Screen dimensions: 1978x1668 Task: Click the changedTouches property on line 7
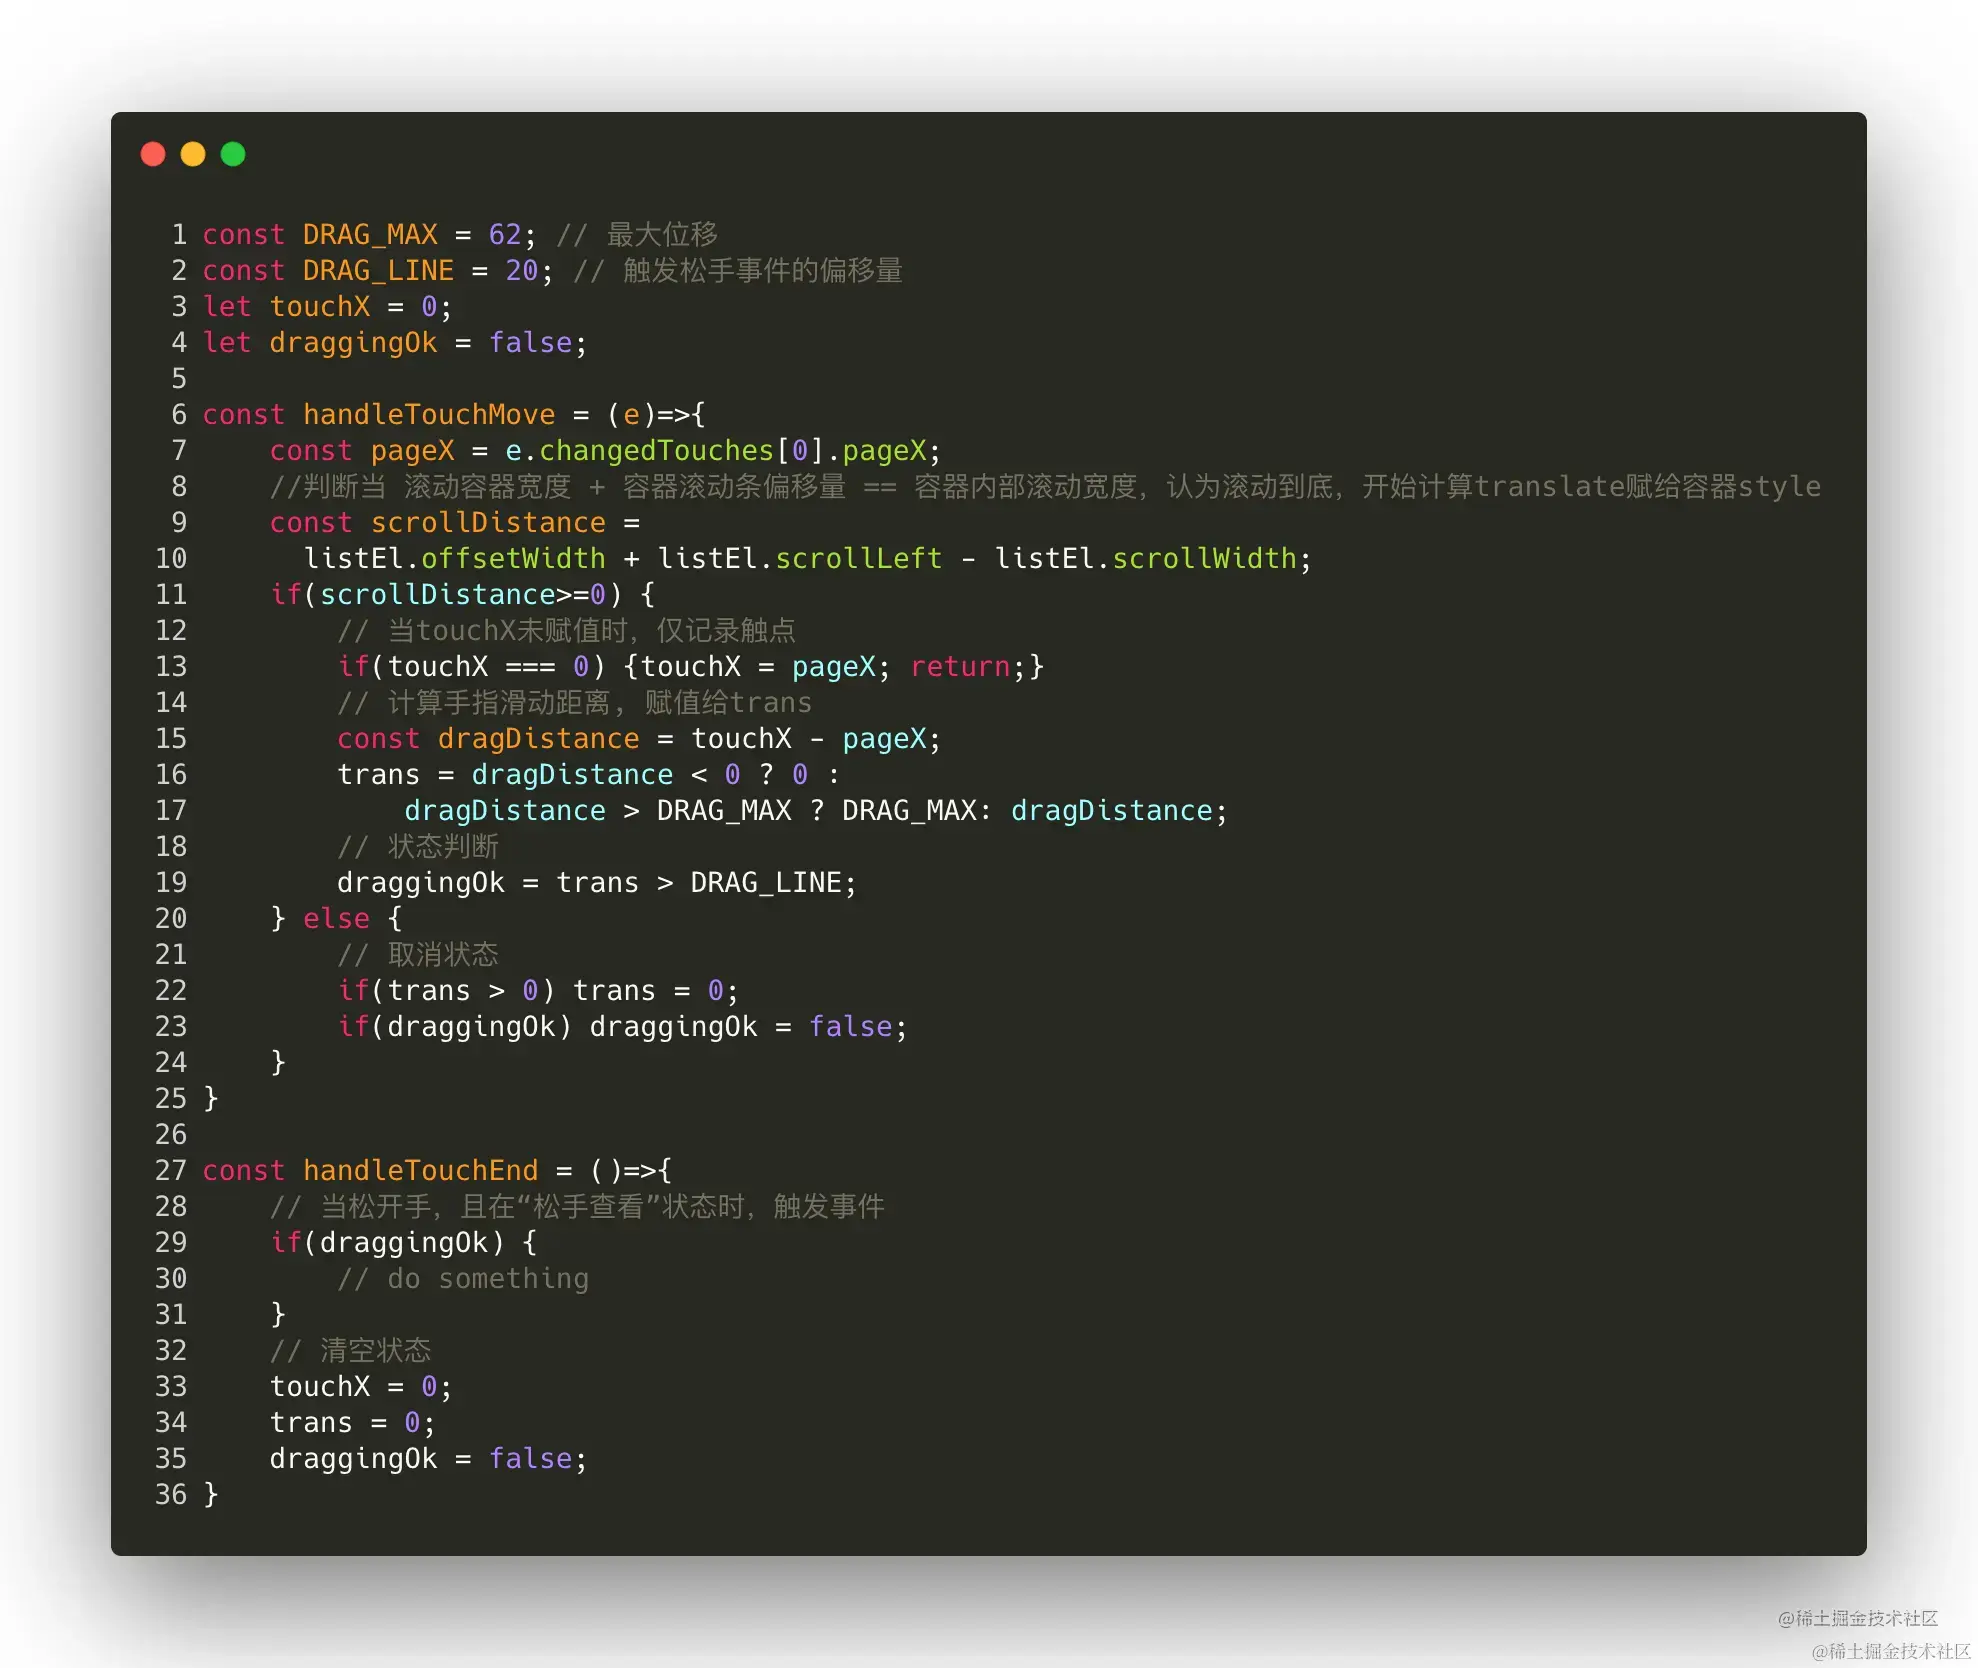pos(656,451)
